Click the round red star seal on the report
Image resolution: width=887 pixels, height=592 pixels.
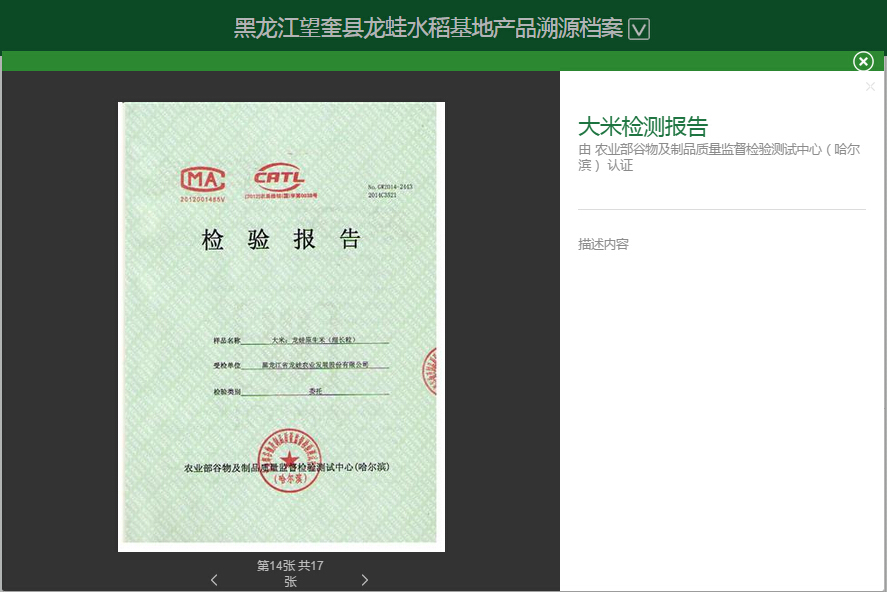tap(290, 459)
